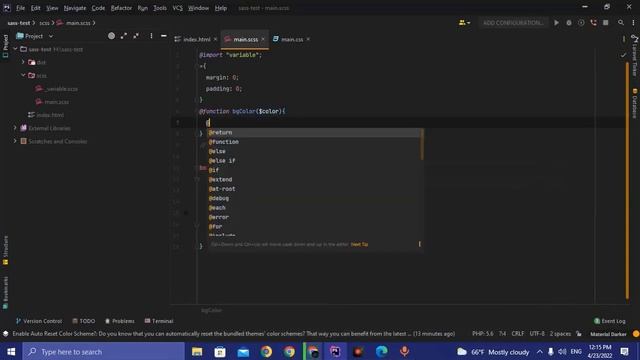The width and height of the screenshot is (640, 360).
Task: Click the locate file target icon in Project panel
Action: [111, 36]
